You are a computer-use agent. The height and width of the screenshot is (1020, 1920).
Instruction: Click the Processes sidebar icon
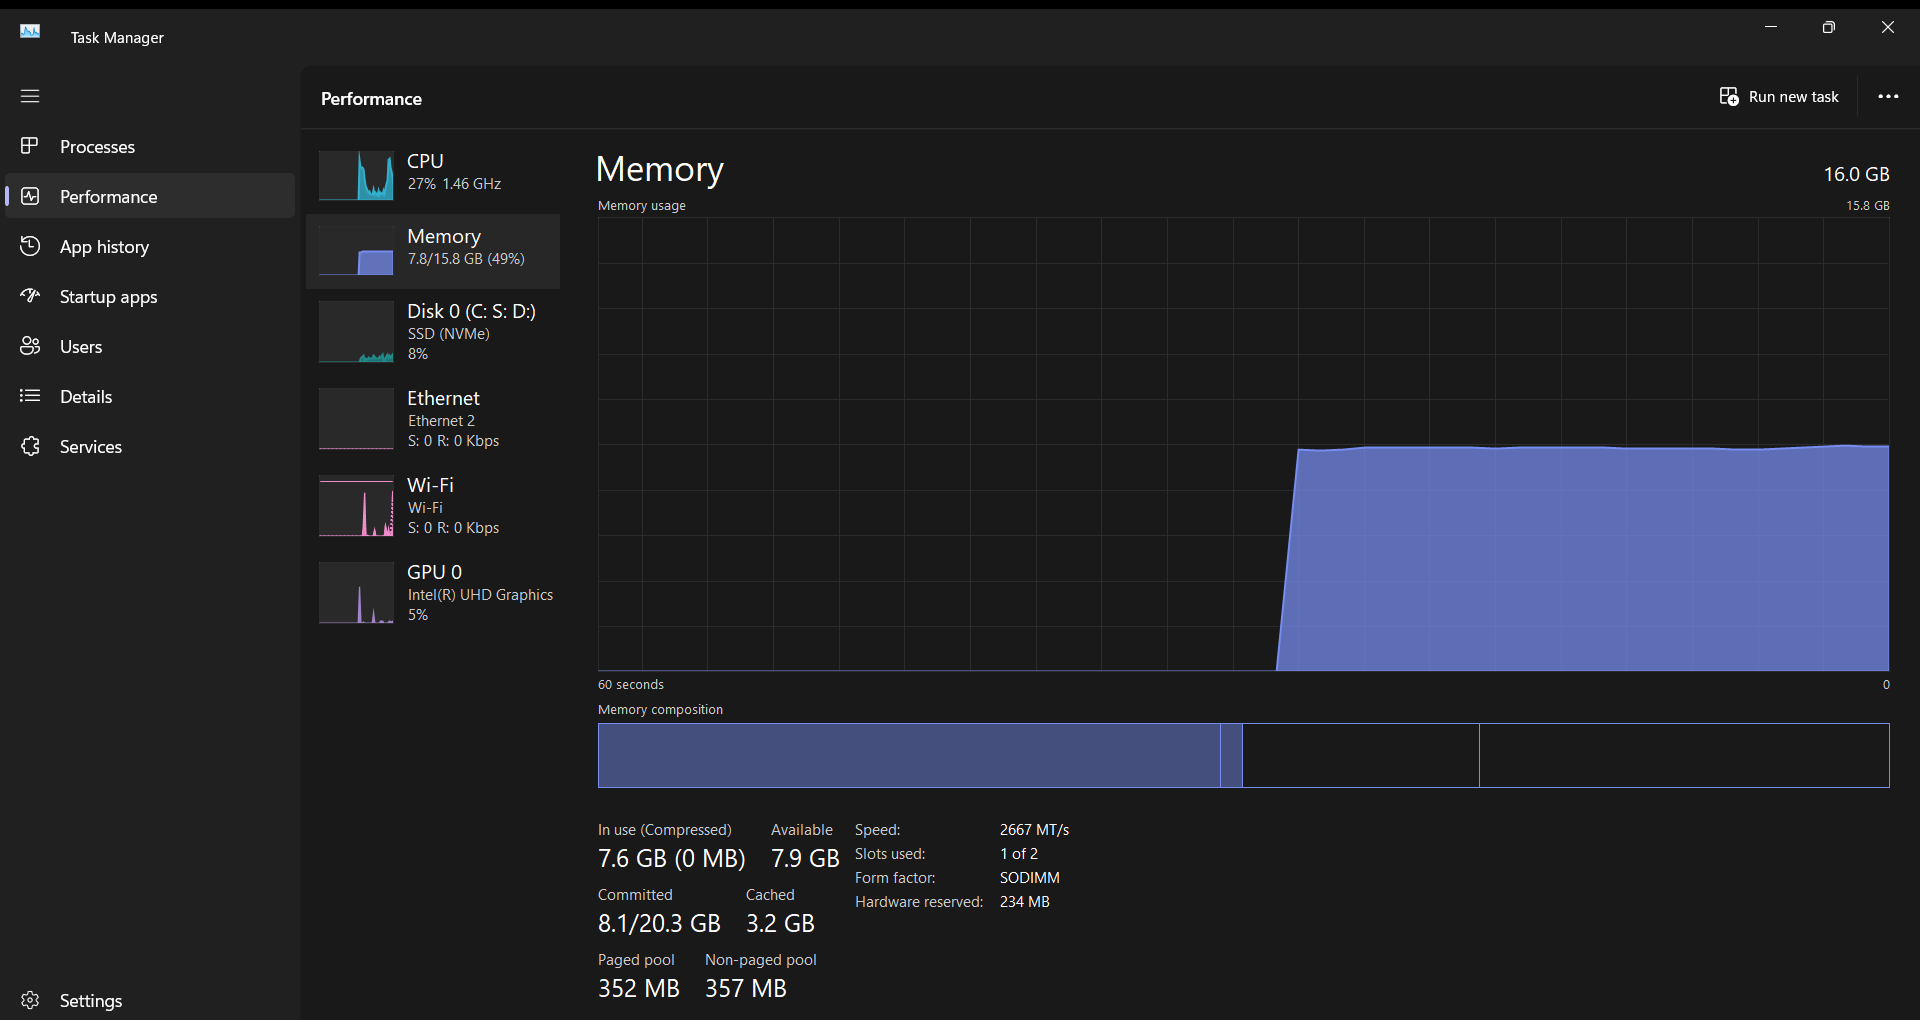(x=30, y=146)
